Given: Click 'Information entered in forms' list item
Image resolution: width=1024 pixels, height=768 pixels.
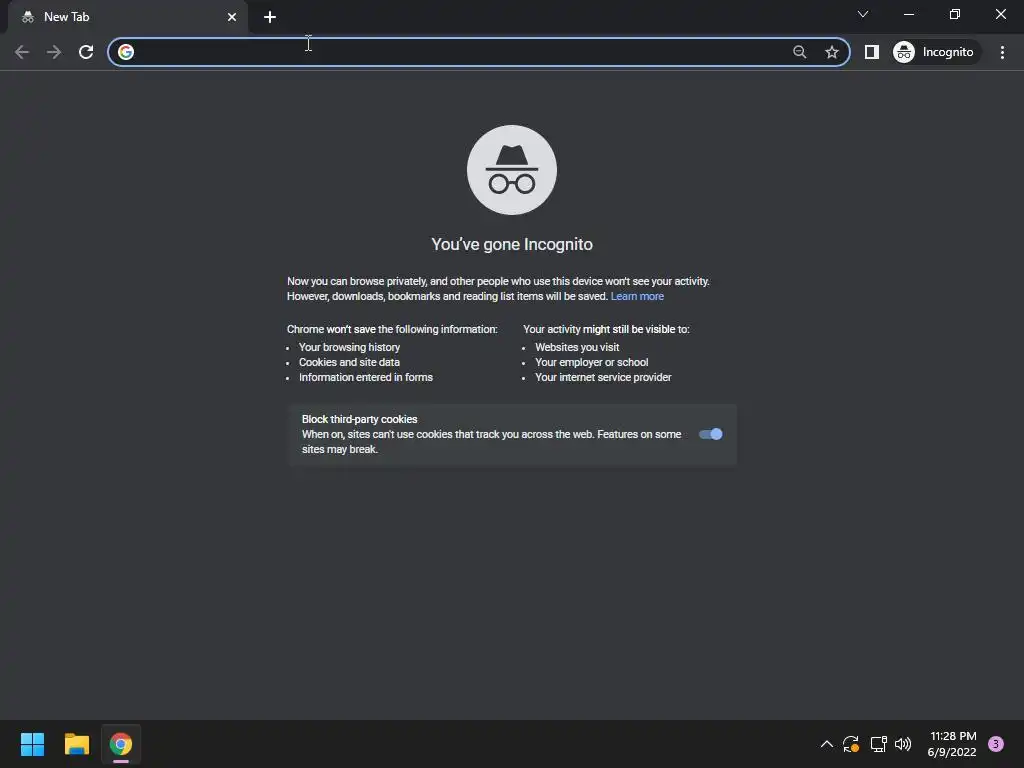Looking at the screenshot, I should [x=366, y=377].
